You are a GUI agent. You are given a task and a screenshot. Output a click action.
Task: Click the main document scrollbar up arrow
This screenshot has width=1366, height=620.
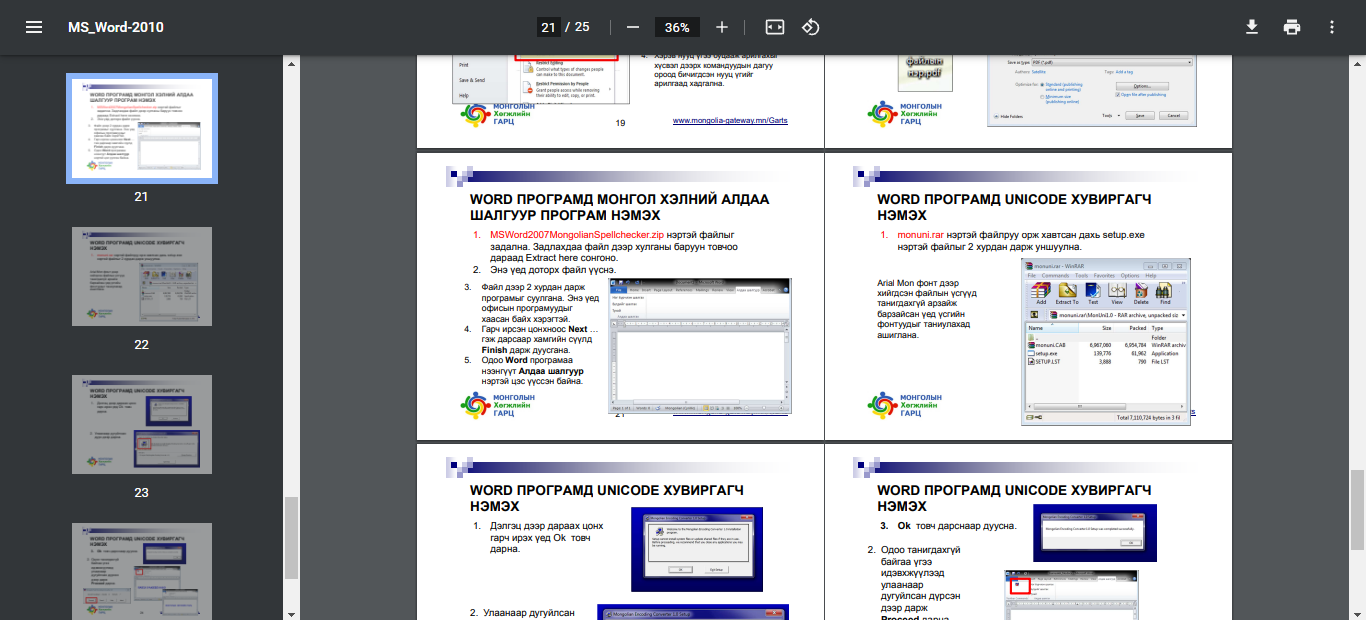(1357, 62)
